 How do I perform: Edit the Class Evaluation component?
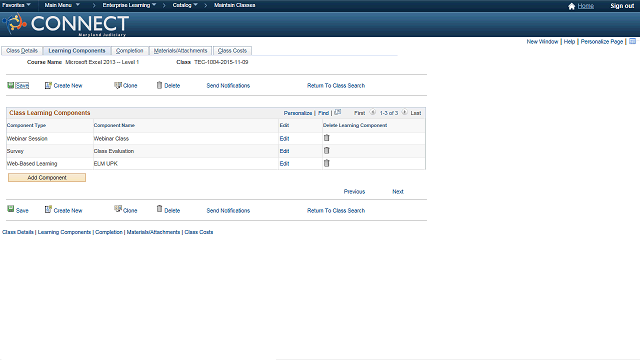(284, 151)
